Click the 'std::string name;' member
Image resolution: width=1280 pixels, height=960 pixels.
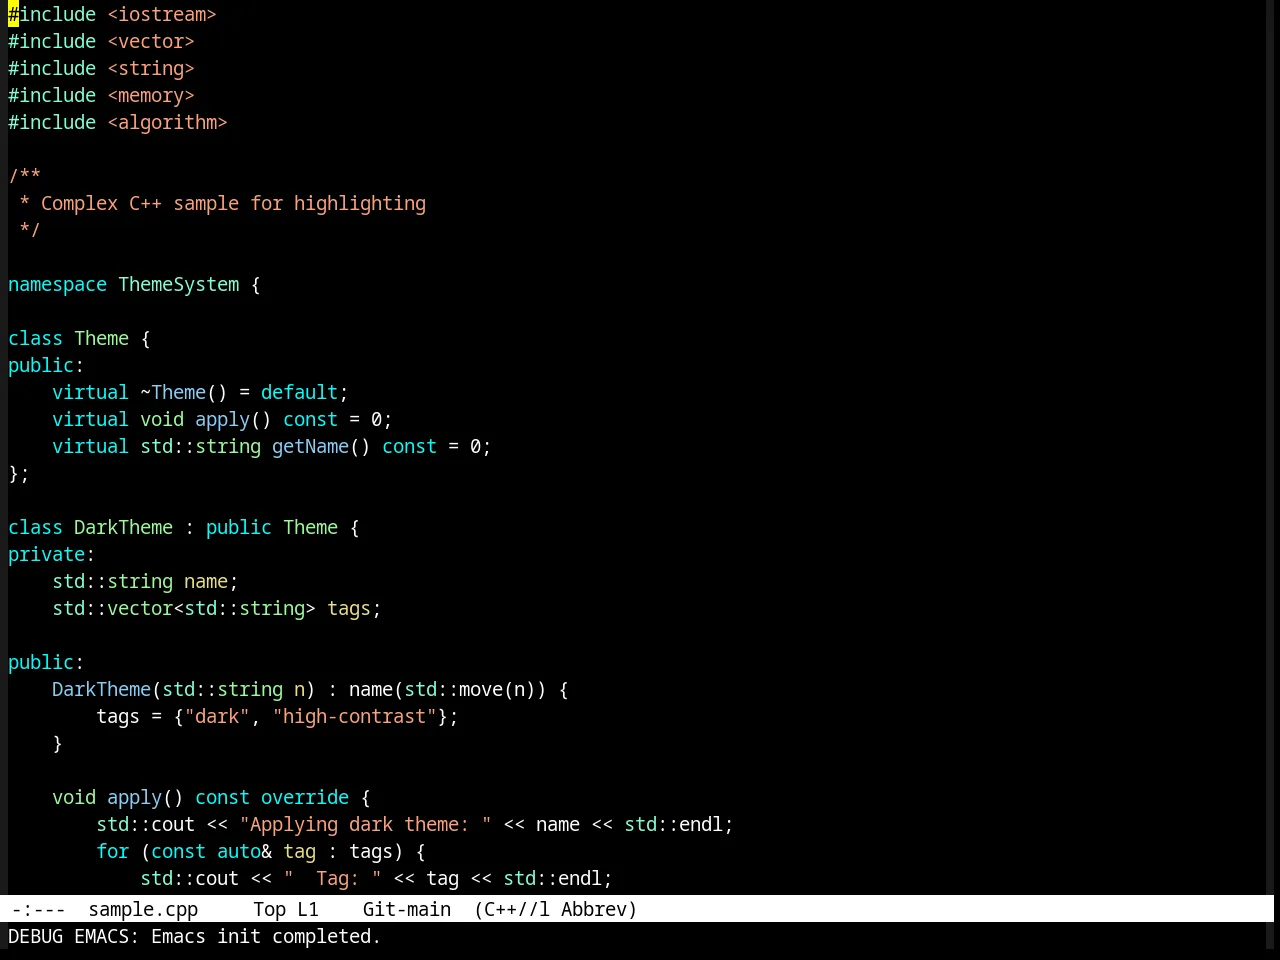coord(145,581)
